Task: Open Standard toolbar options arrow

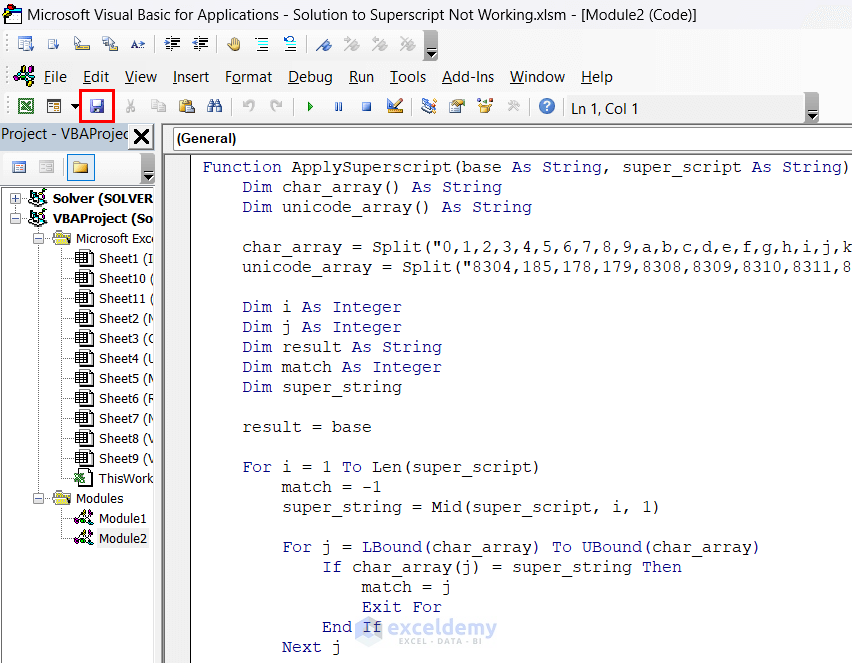Action: pyautogui.click(x=812, y=107)
